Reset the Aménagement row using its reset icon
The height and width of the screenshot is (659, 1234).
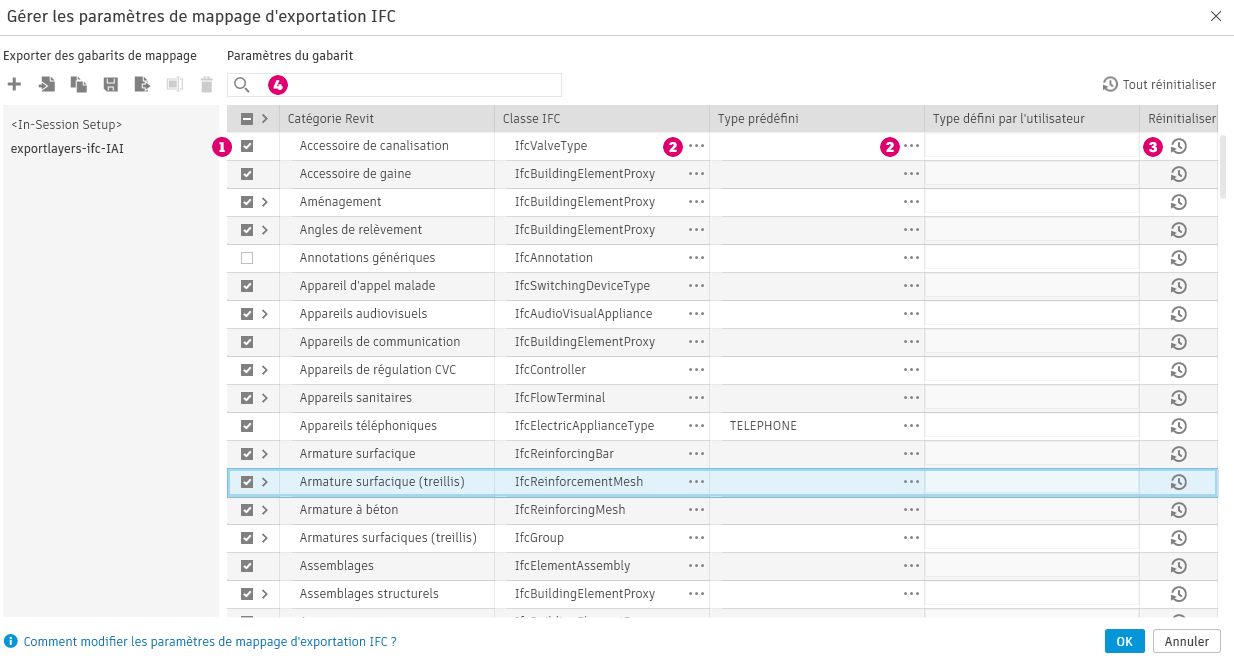(x=1179, y=202)
